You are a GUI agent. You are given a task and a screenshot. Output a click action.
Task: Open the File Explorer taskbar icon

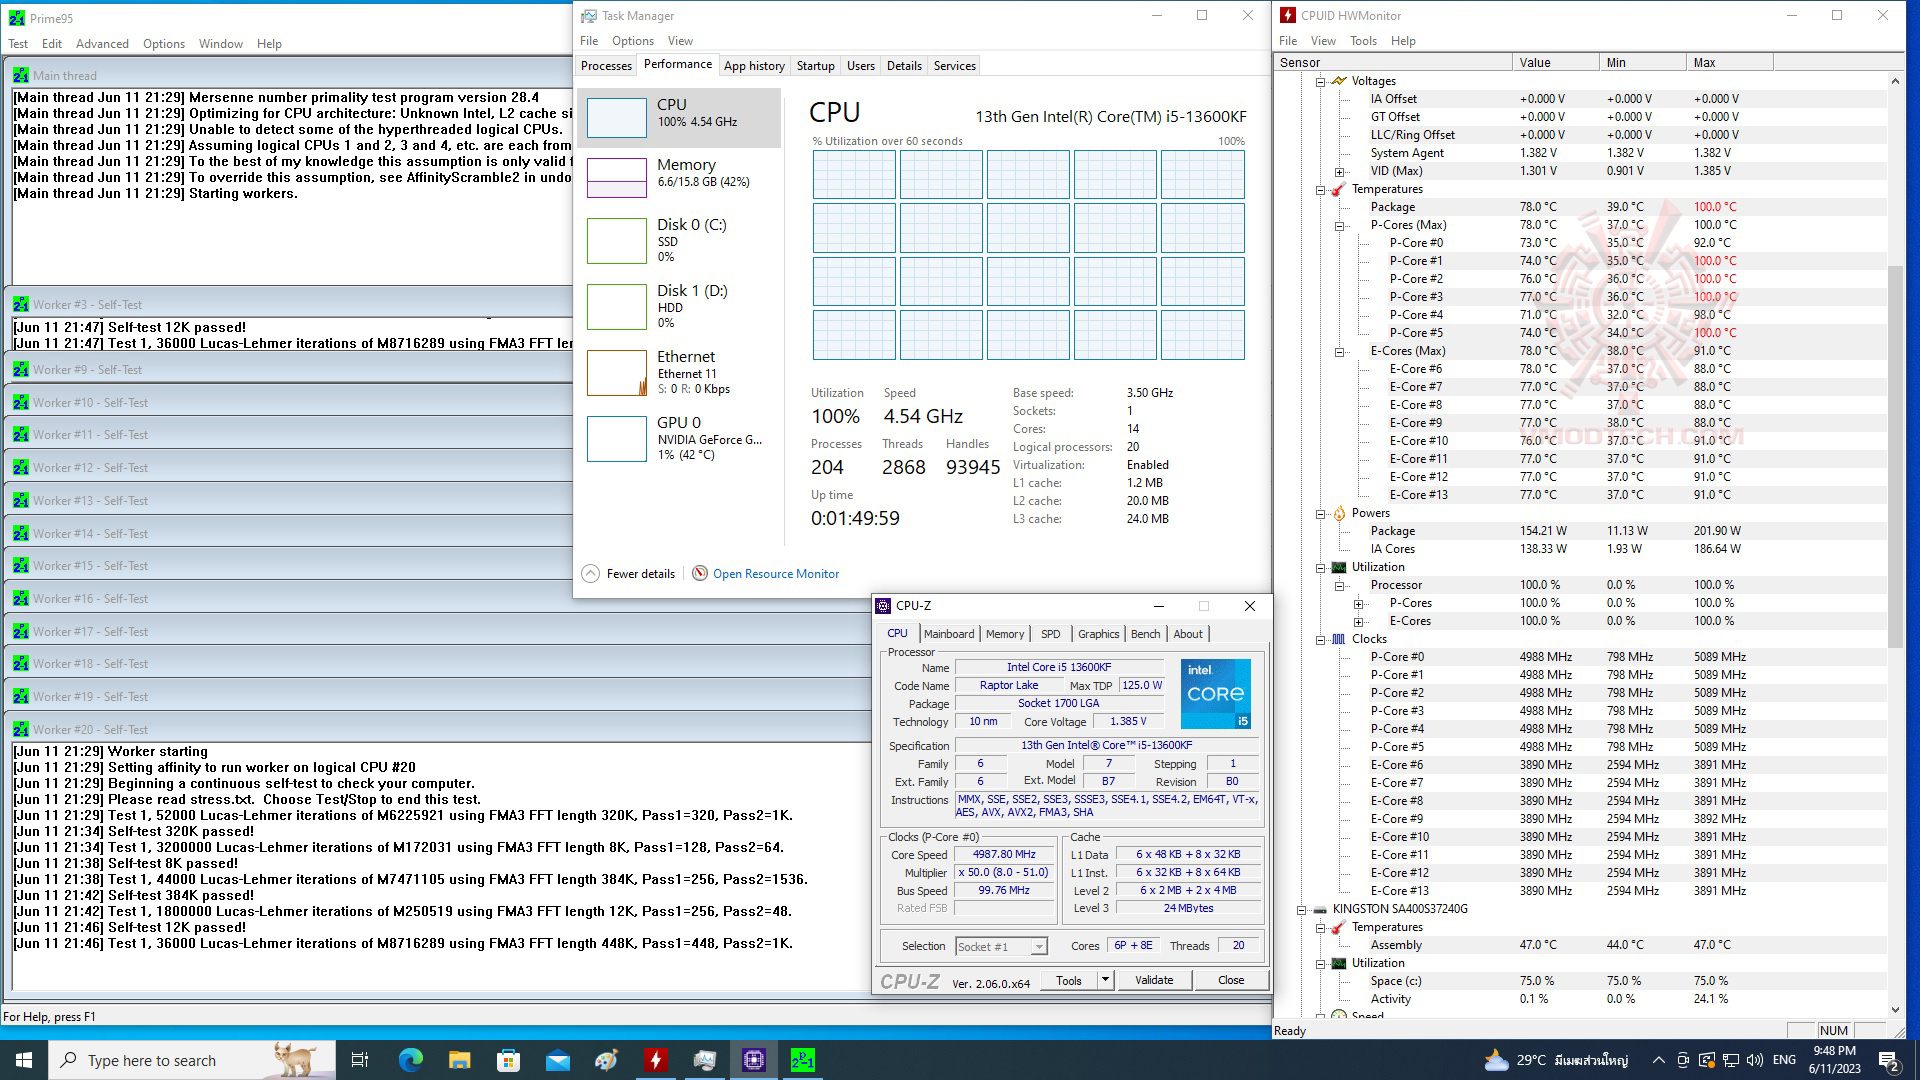459,1060
